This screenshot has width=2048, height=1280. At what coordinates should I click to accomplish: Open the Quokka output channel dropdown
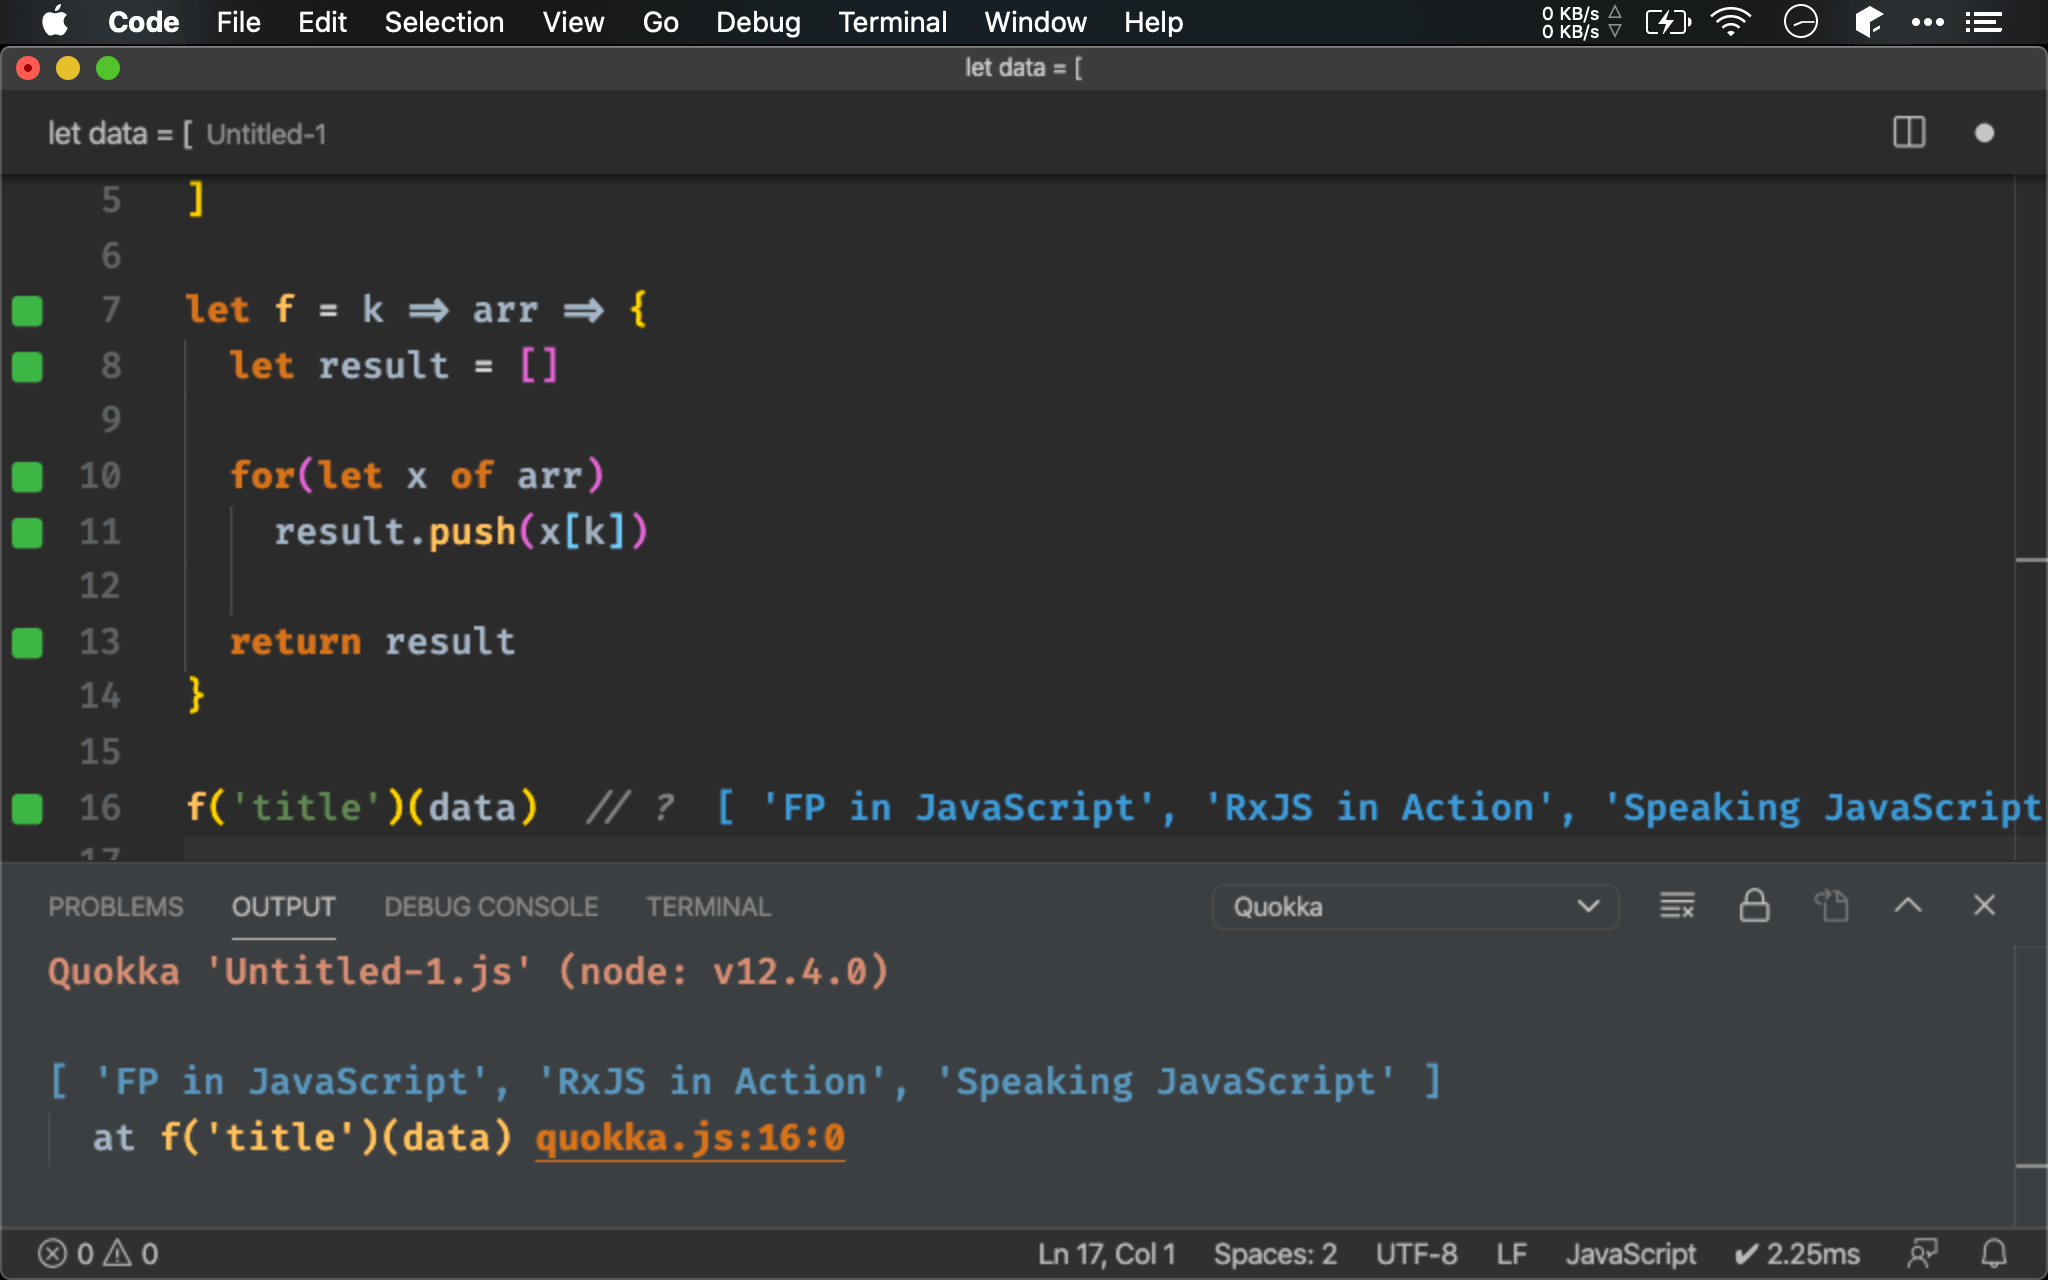click(x=1415, y=907)
